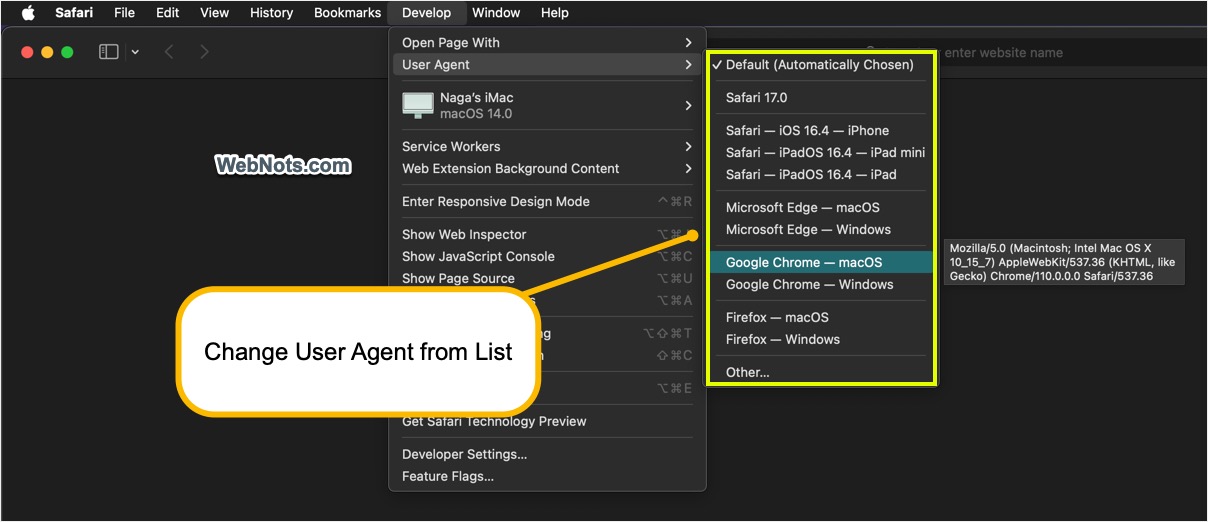Open the Safari app menu
The width and height of the screenshot is (1208, 522).
click(74, 13)
